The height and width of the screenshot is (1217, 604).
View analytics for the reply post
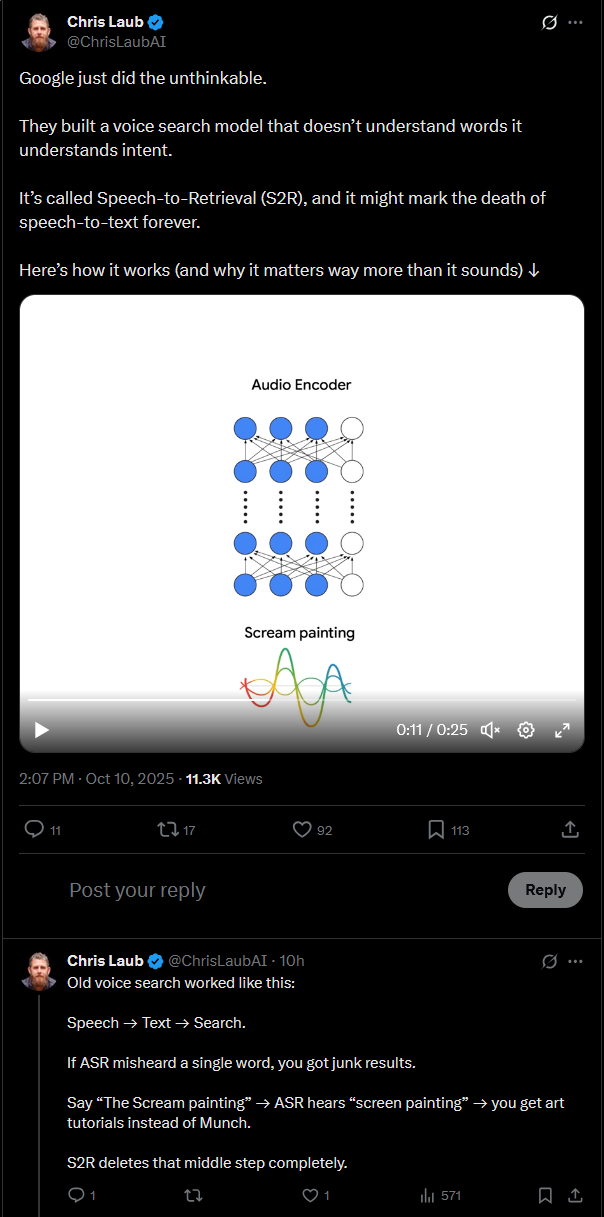(x=428, y=1195)
